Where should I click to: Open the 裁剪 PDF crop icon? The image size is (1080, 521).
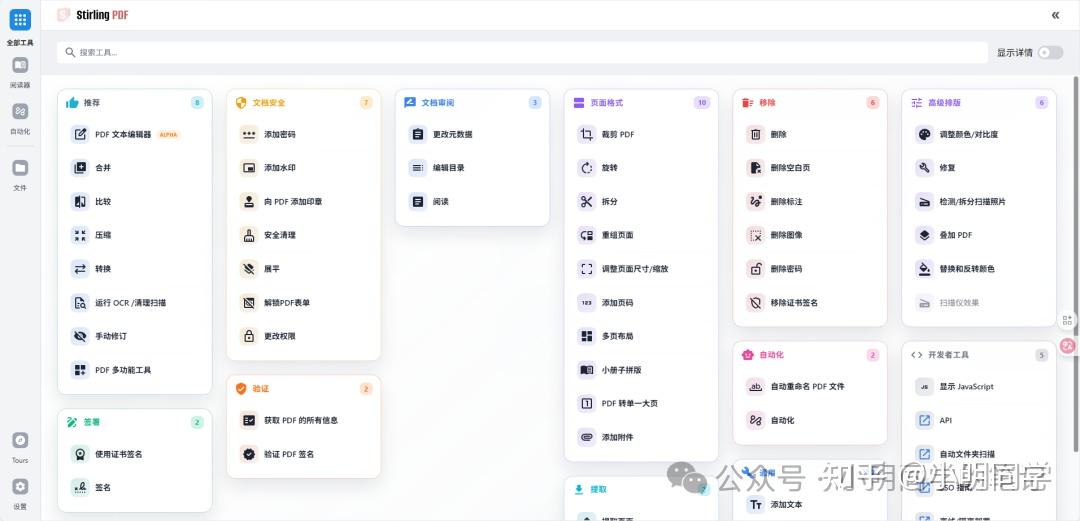pos(587,134)
